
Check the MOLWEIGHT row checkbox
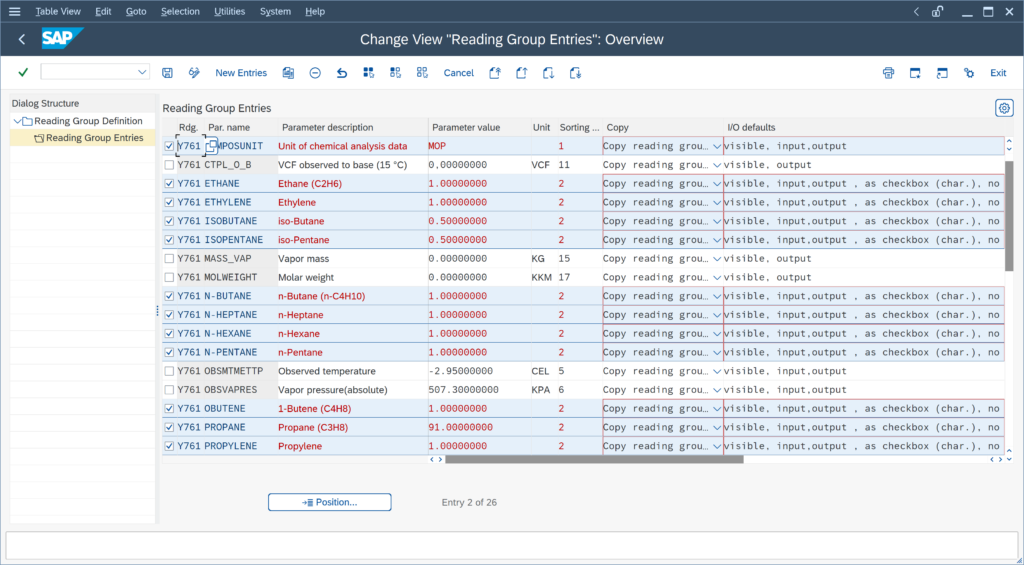(x=169, y=277)
